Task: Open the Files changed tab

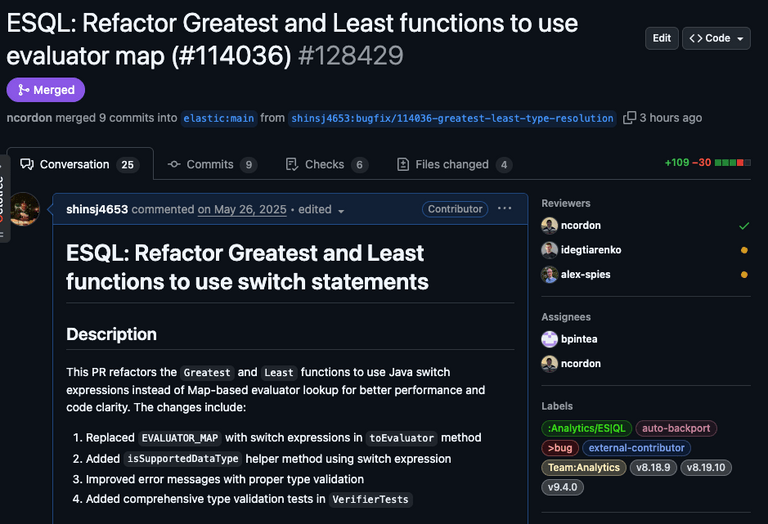Action: pyautogui.click(x=454, y=164)
